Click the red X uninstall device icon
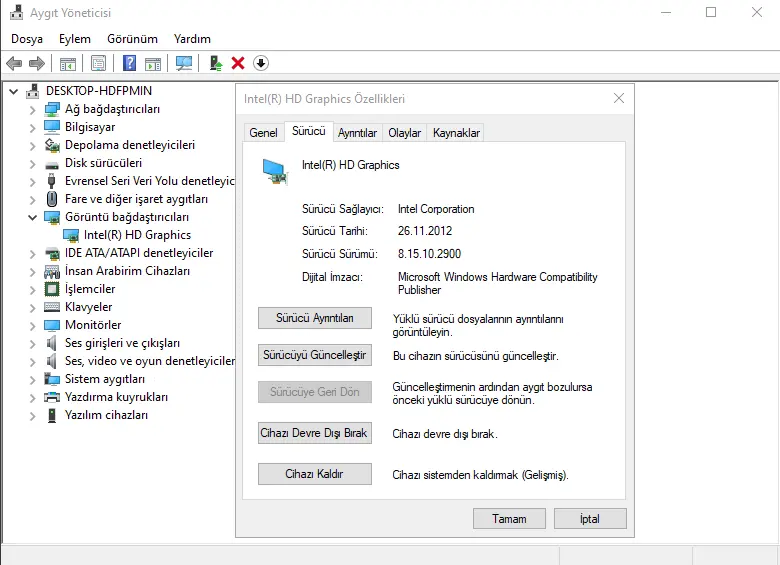This screenshot has height=565, width=780. tap(238, 63)
